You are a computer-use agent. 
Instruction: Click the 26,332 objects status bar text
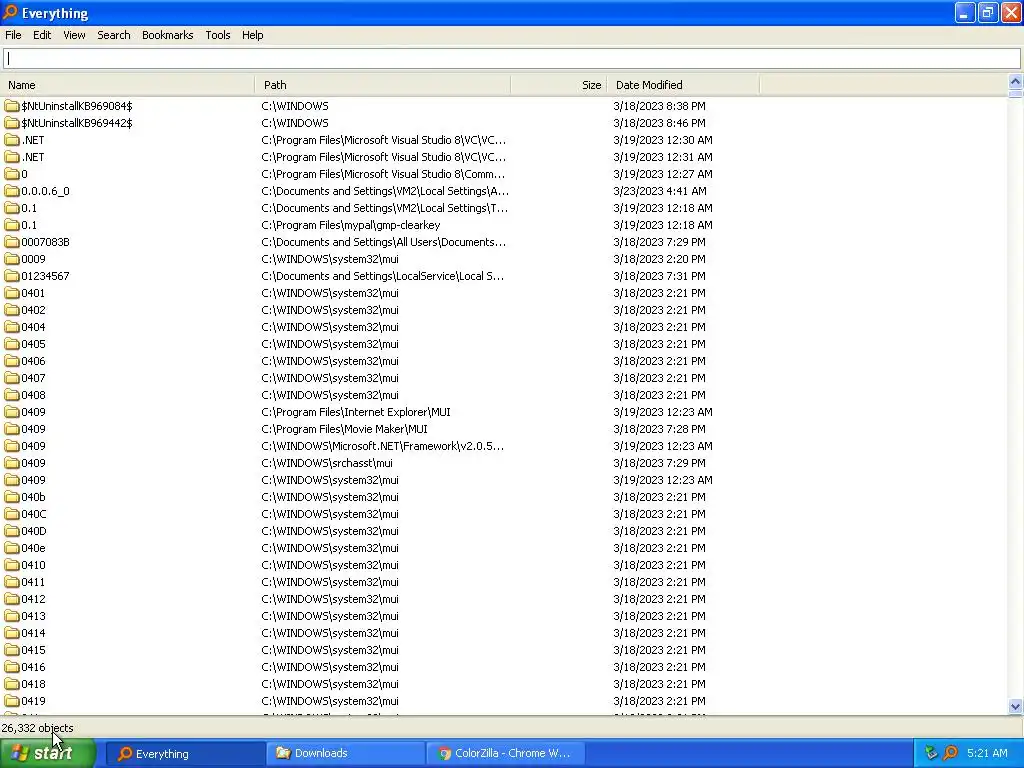coord(37,728)
